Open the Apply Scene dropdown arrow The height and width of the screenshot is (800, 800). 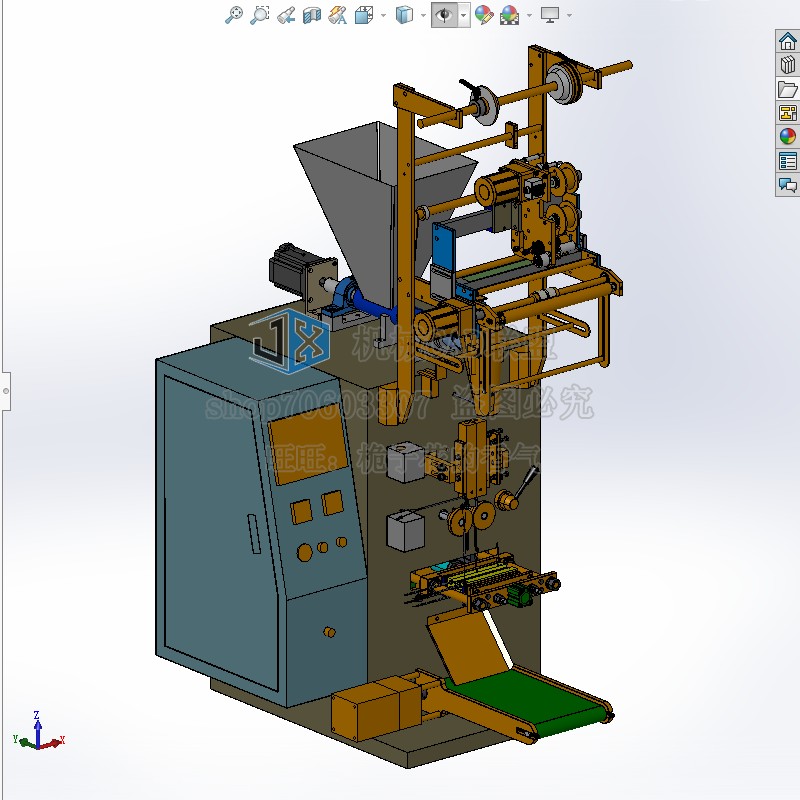(529, 15)
